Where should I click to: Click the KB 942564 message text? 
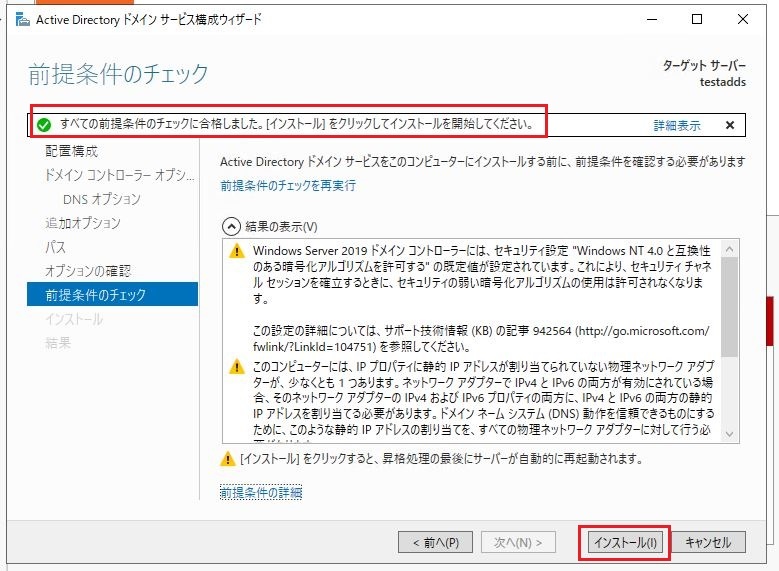point(481,339)
